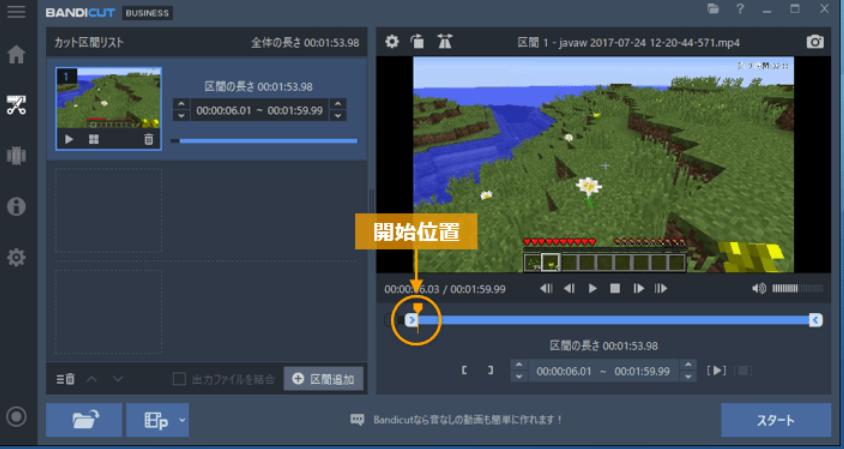844x449 pixels.
Task: Click the timeline end handle
Action: [x=815, y=320]
